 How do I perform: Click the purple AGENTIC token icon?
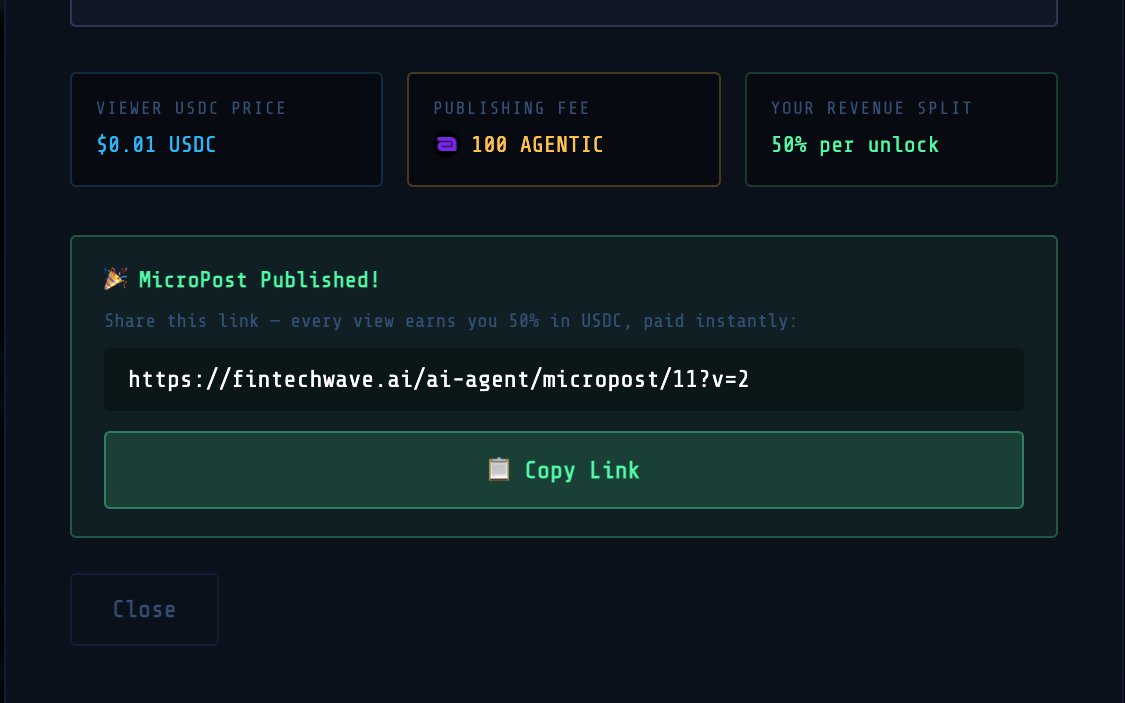[447, 145]
